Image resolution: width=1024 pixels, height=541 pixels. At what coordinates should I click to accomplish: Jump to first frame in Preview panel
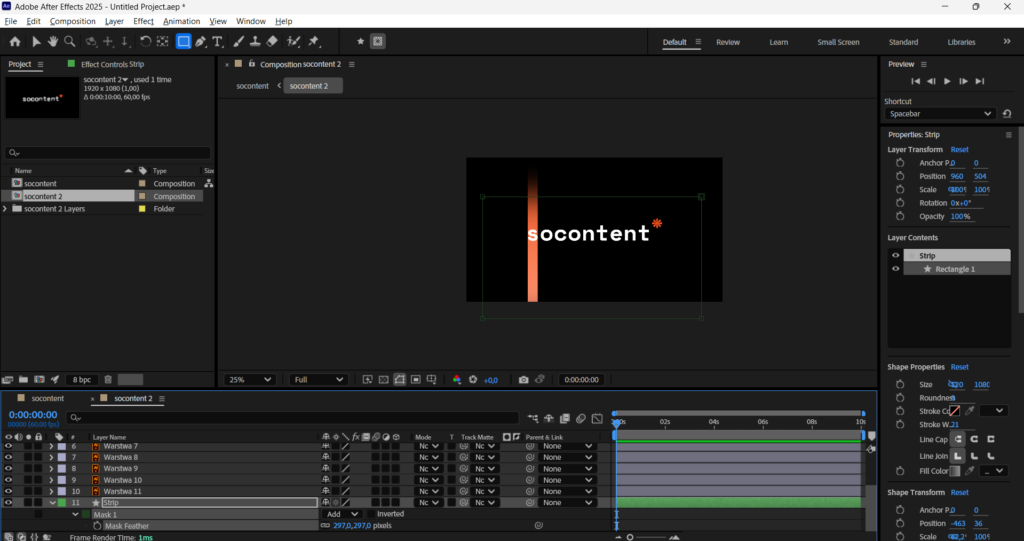(x=916, y=81)
